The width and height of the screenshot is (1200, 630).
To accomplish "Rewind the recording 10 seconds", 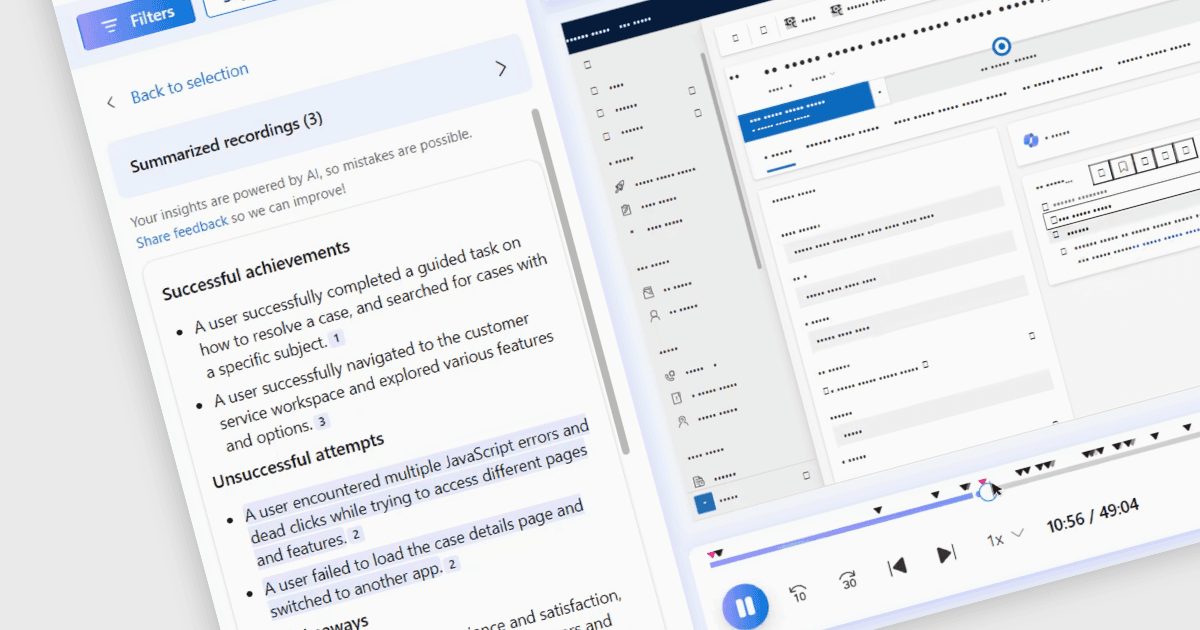I will [x=799, y=592].
